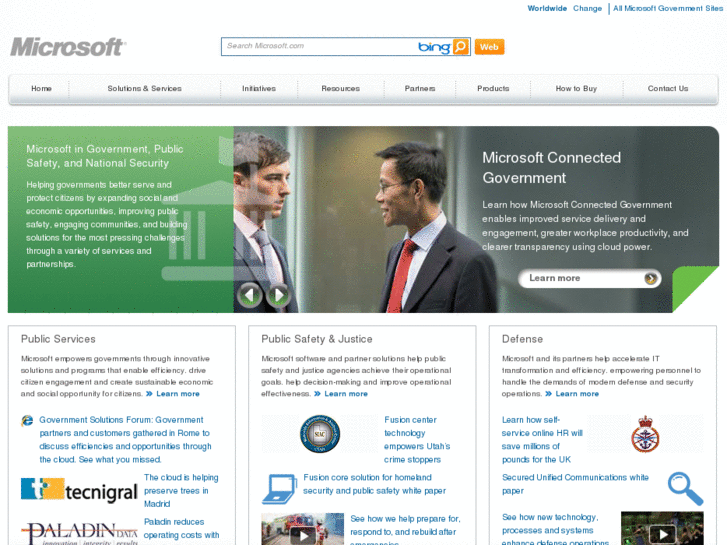Click magnifying glass icon beside Secured Unified Communications
Viewport: 727px width, 545px height.
click(685, 488)
